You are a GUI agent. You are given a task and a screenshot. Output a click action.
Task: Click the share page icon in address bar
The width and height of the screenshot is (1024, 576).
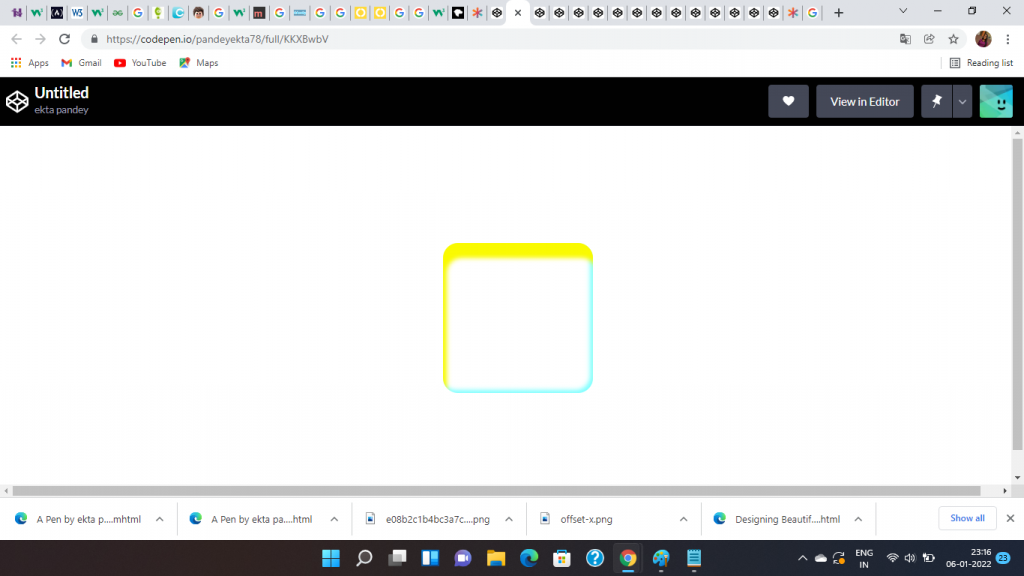coord(929,39)
